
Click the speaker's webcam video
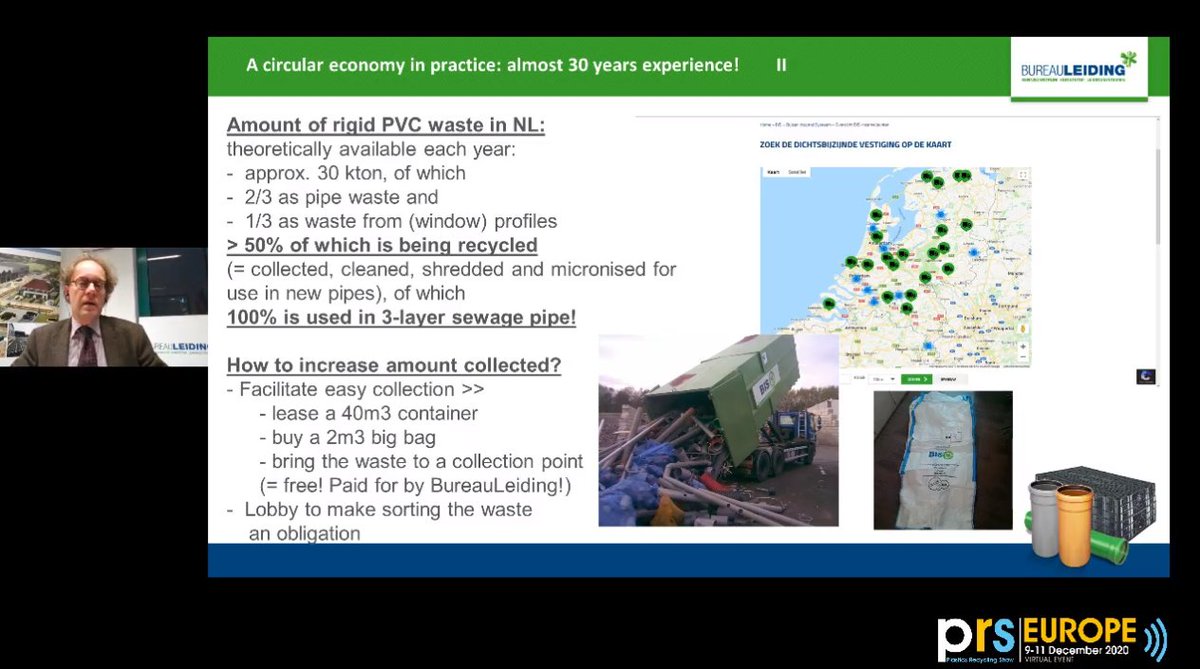click(x=104, y=307)
